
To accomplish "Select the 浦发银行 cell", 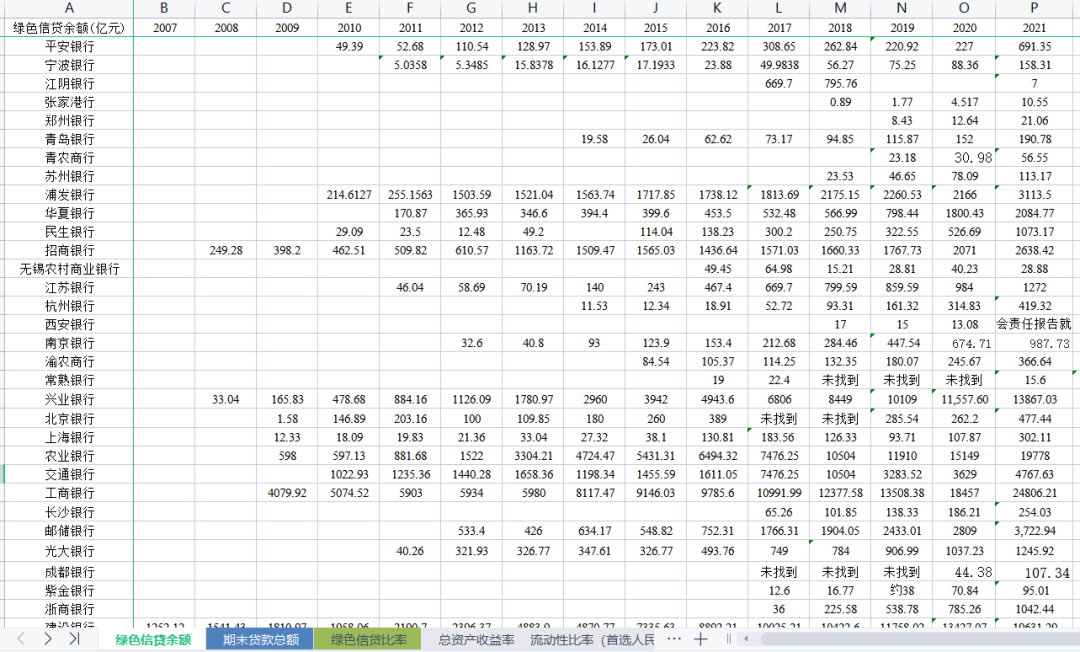I will 69,195.
